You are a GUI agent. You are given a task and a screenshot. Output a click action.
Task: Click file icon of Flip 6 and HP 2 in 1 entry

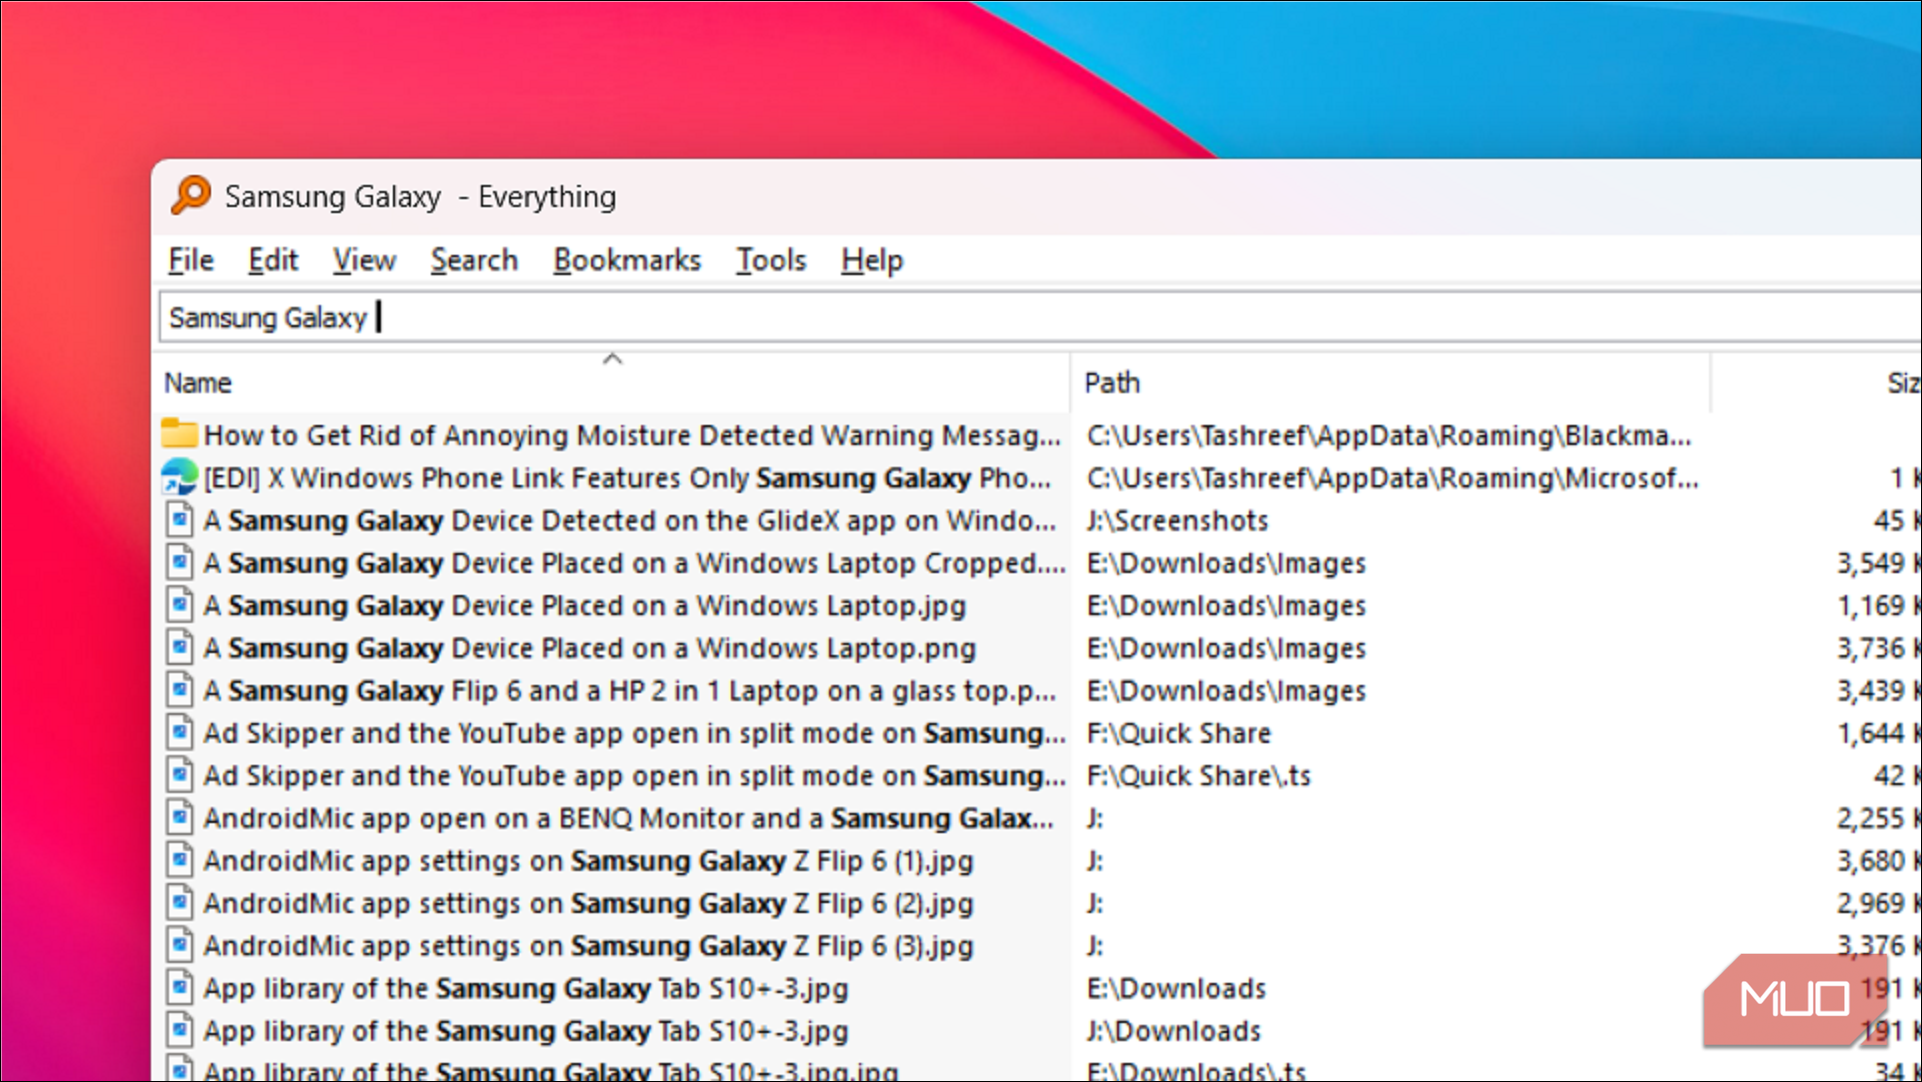(x=179, y=690)
